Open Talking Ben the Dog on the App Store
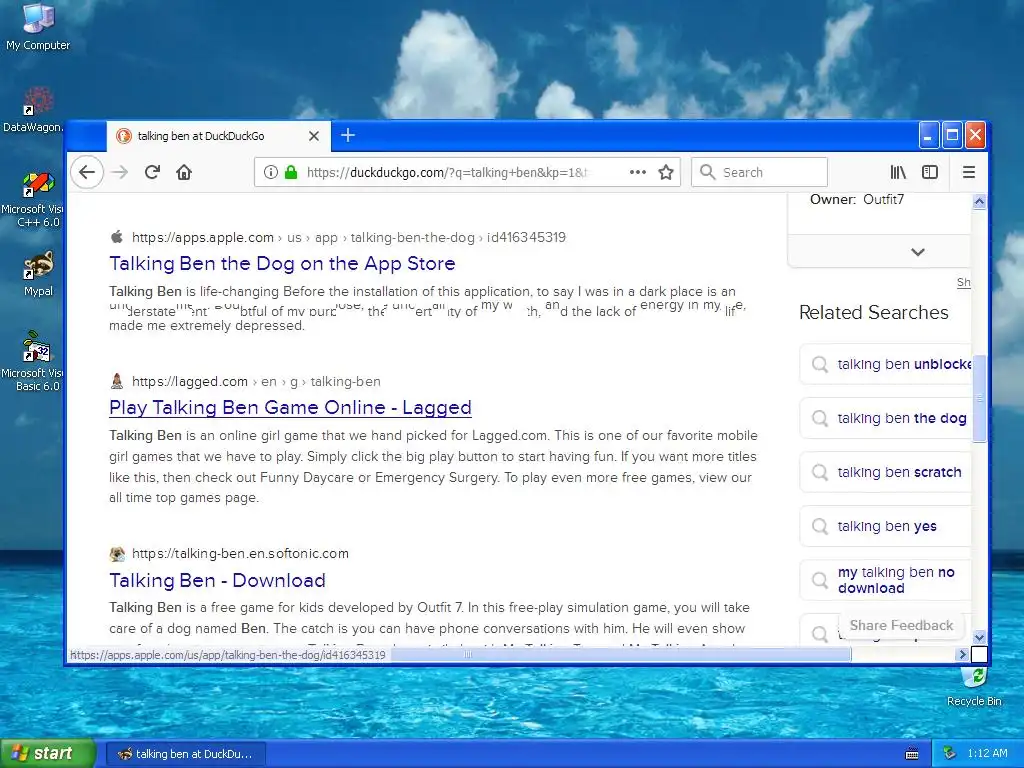The image size is (1024, 768). click(282, 263)
